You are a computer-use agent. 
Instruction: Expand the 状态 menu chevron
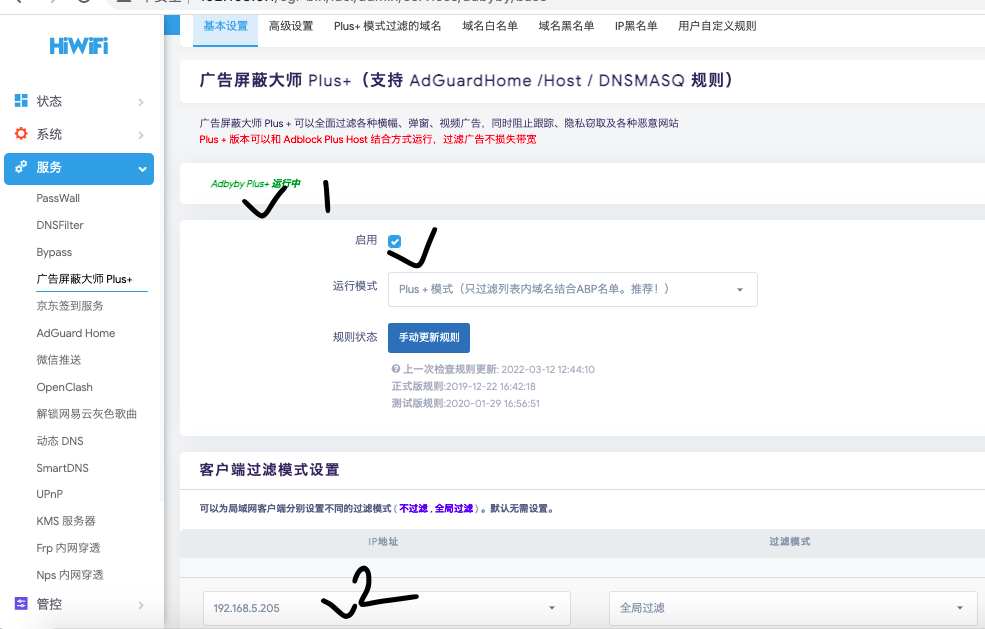point(141,102)
